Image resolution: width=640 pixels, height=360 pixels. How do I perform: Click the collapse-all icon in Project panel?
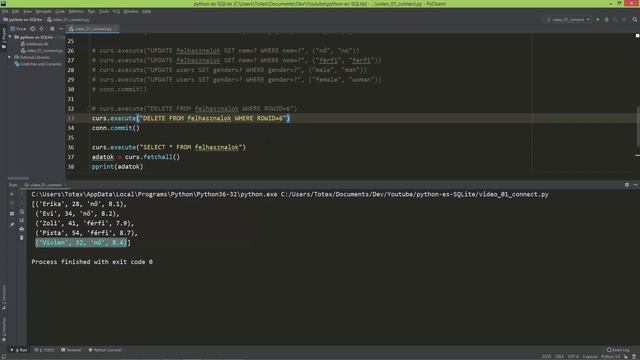[x=41, y=29]
